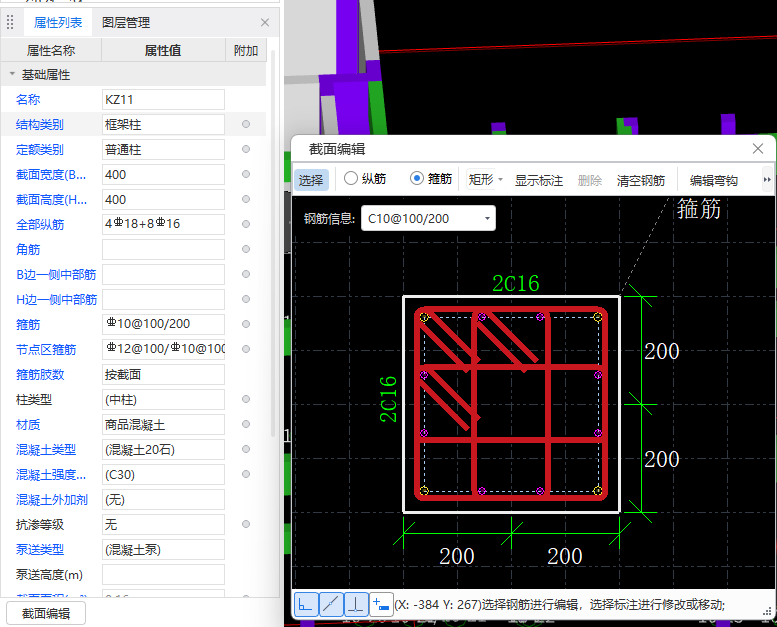
Task: Click 删除 in the toolbar
Action: coord(590,180)
